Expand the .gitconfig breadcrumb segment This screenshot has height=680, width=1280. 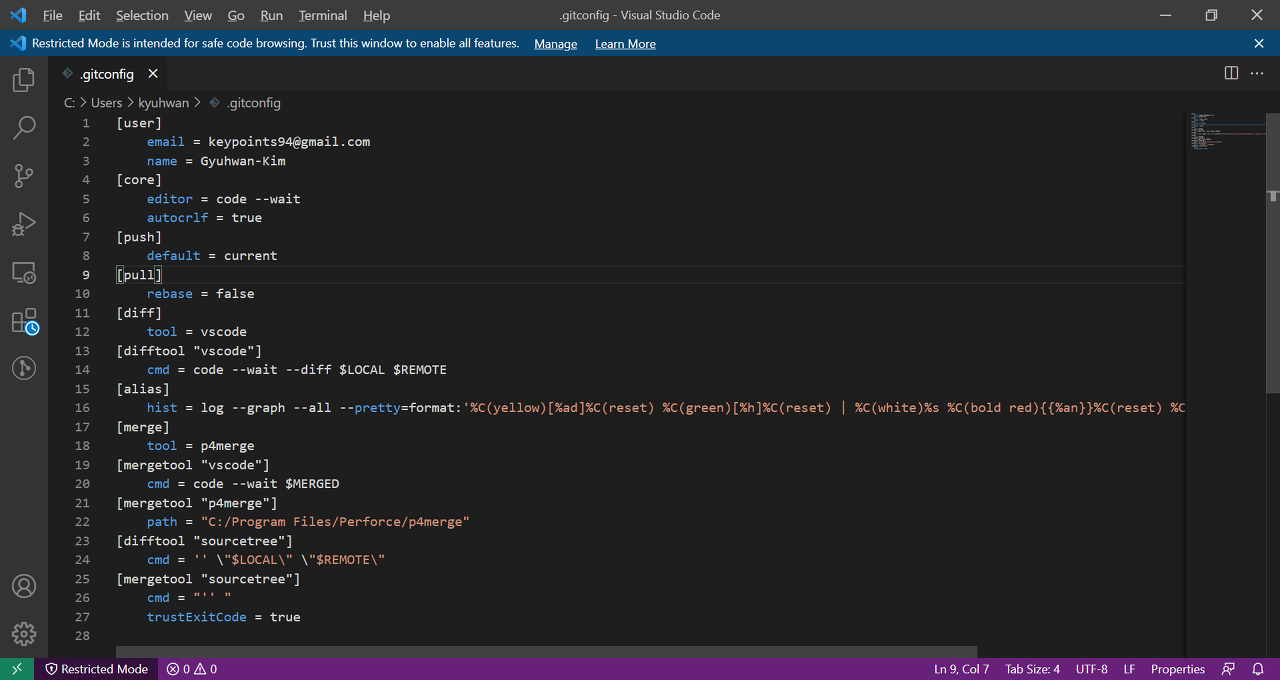coord(253,102)
